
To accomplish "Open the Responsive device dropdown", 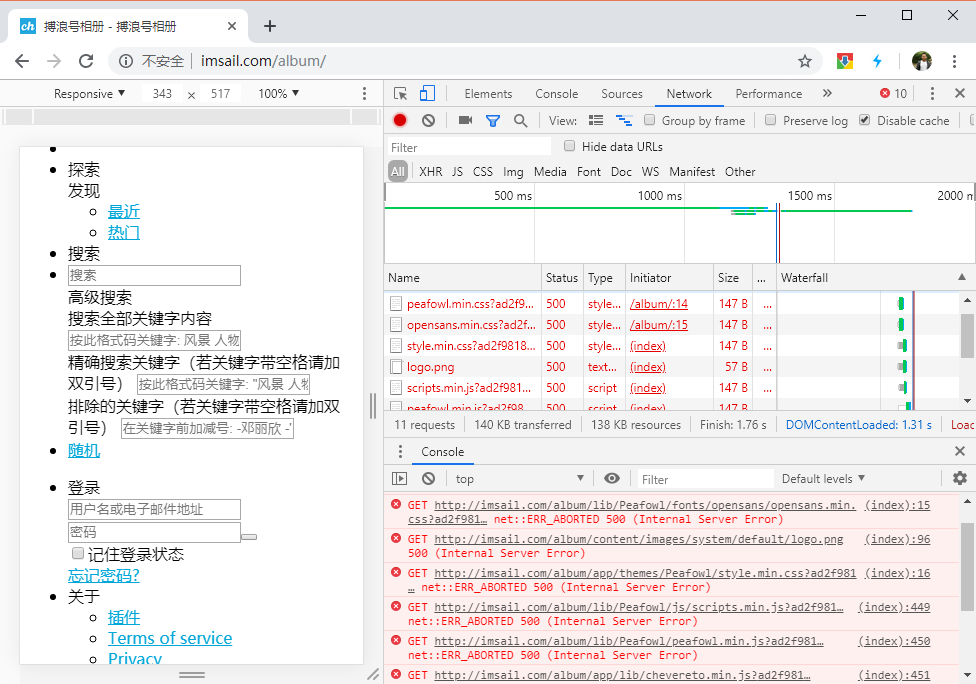I will point(90,93).
